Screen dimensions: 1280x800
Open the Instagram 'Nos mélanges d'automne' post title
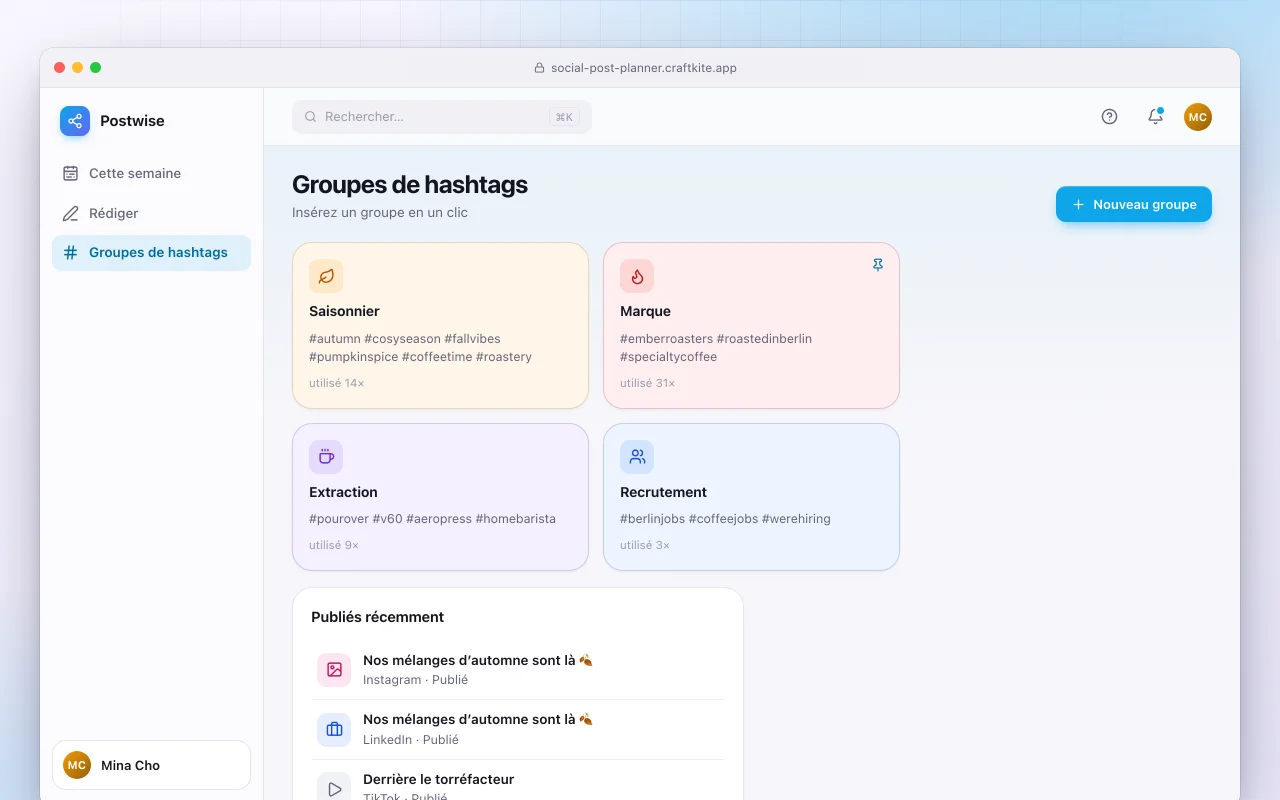click(x=478, y=660)
